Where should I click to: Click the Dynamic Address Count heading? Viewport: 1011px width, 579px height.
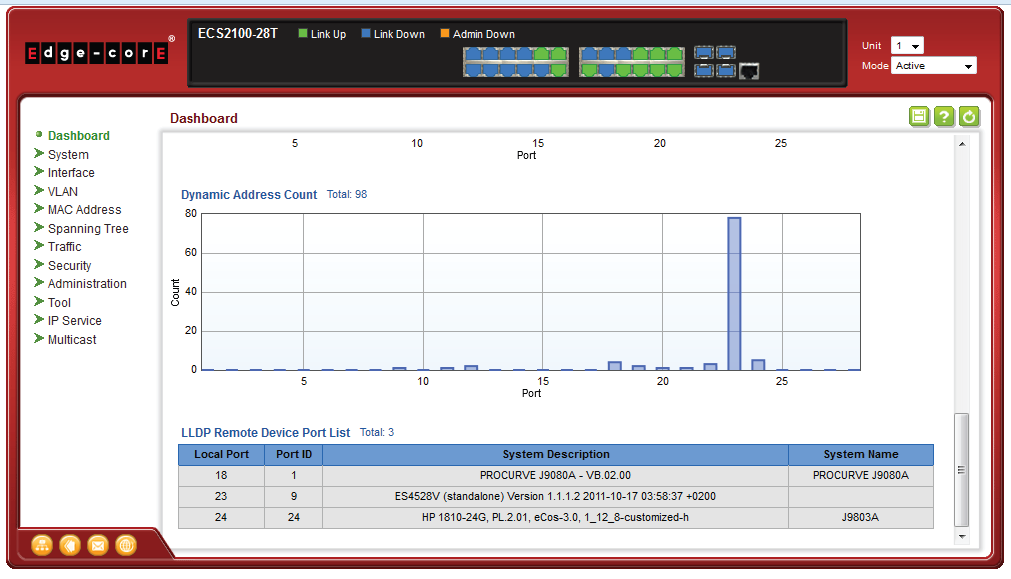point(249,195)
